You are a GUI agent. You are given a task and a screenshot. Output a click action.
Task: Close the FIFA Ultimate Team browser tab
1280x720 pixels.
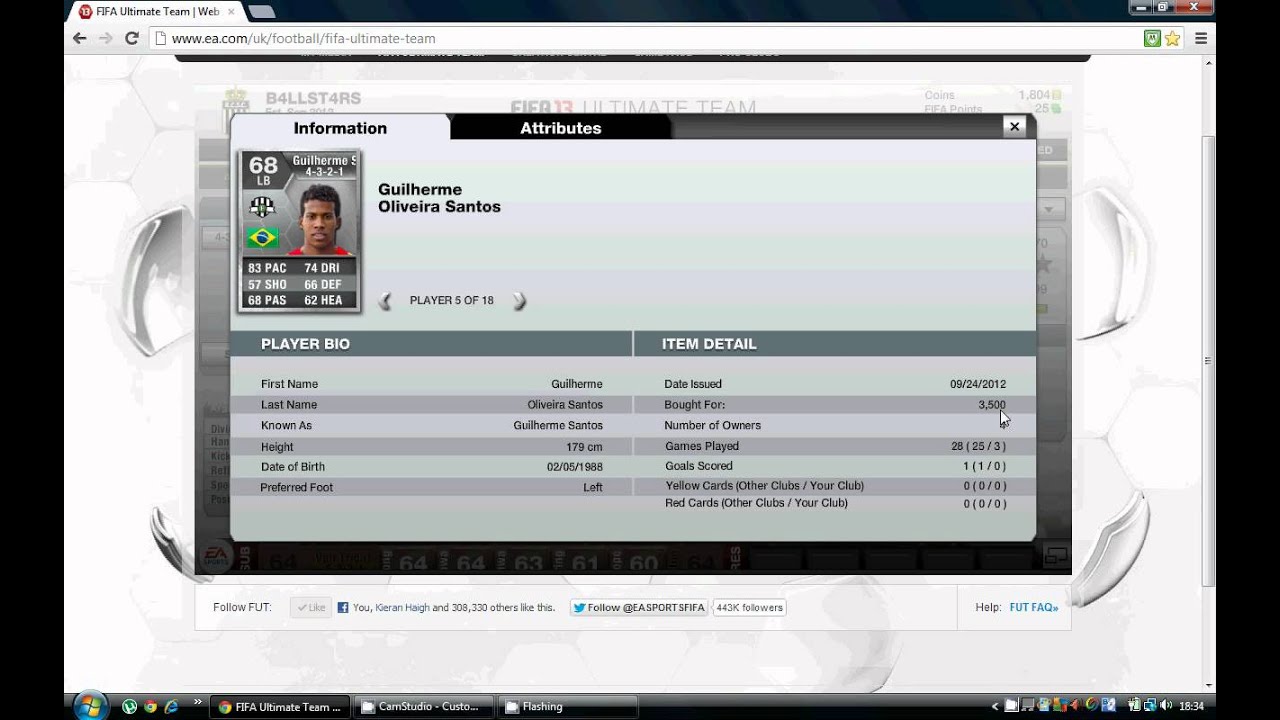231,12
